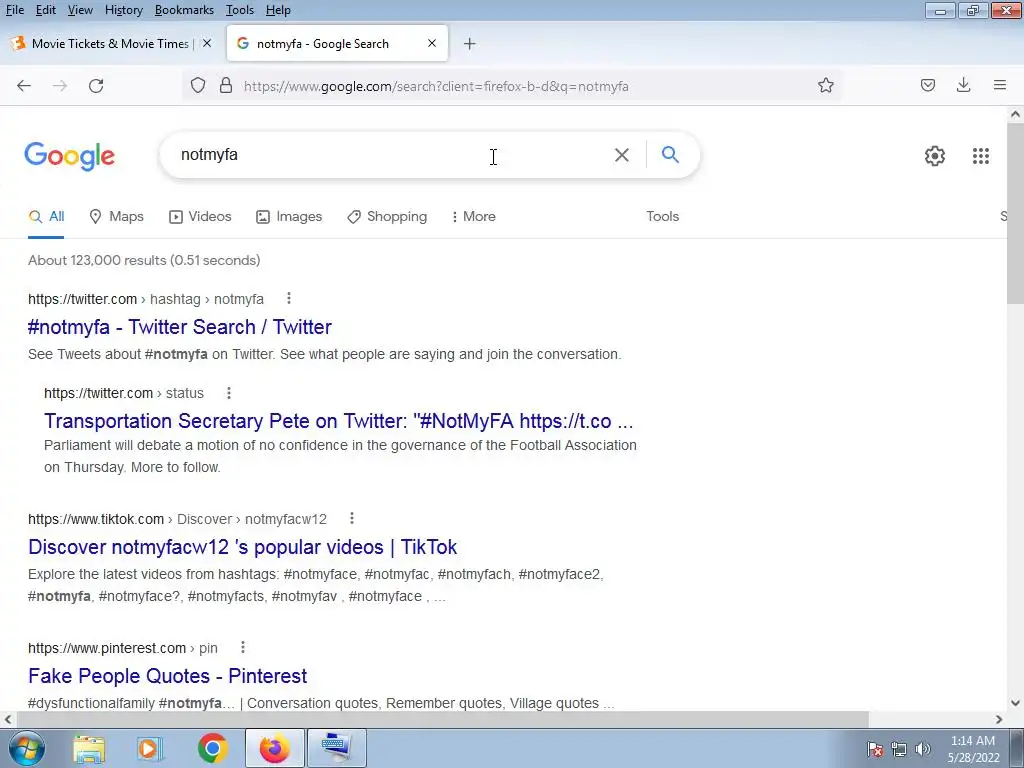Save the page to Pocket

[x=927, y=86]
